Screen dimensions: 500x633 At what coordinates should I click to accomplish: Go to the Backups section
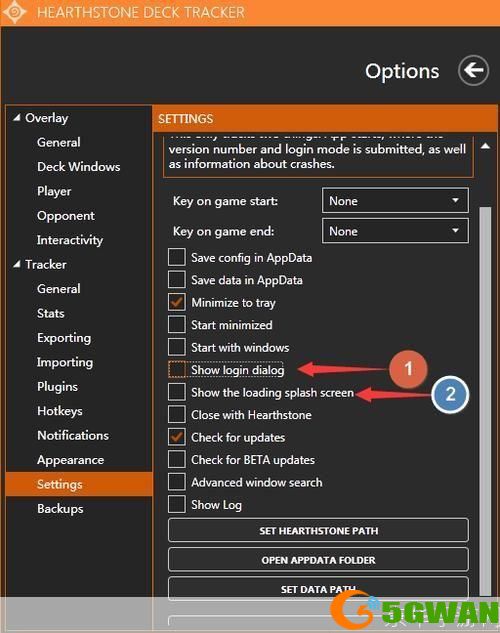coord(60,509)
